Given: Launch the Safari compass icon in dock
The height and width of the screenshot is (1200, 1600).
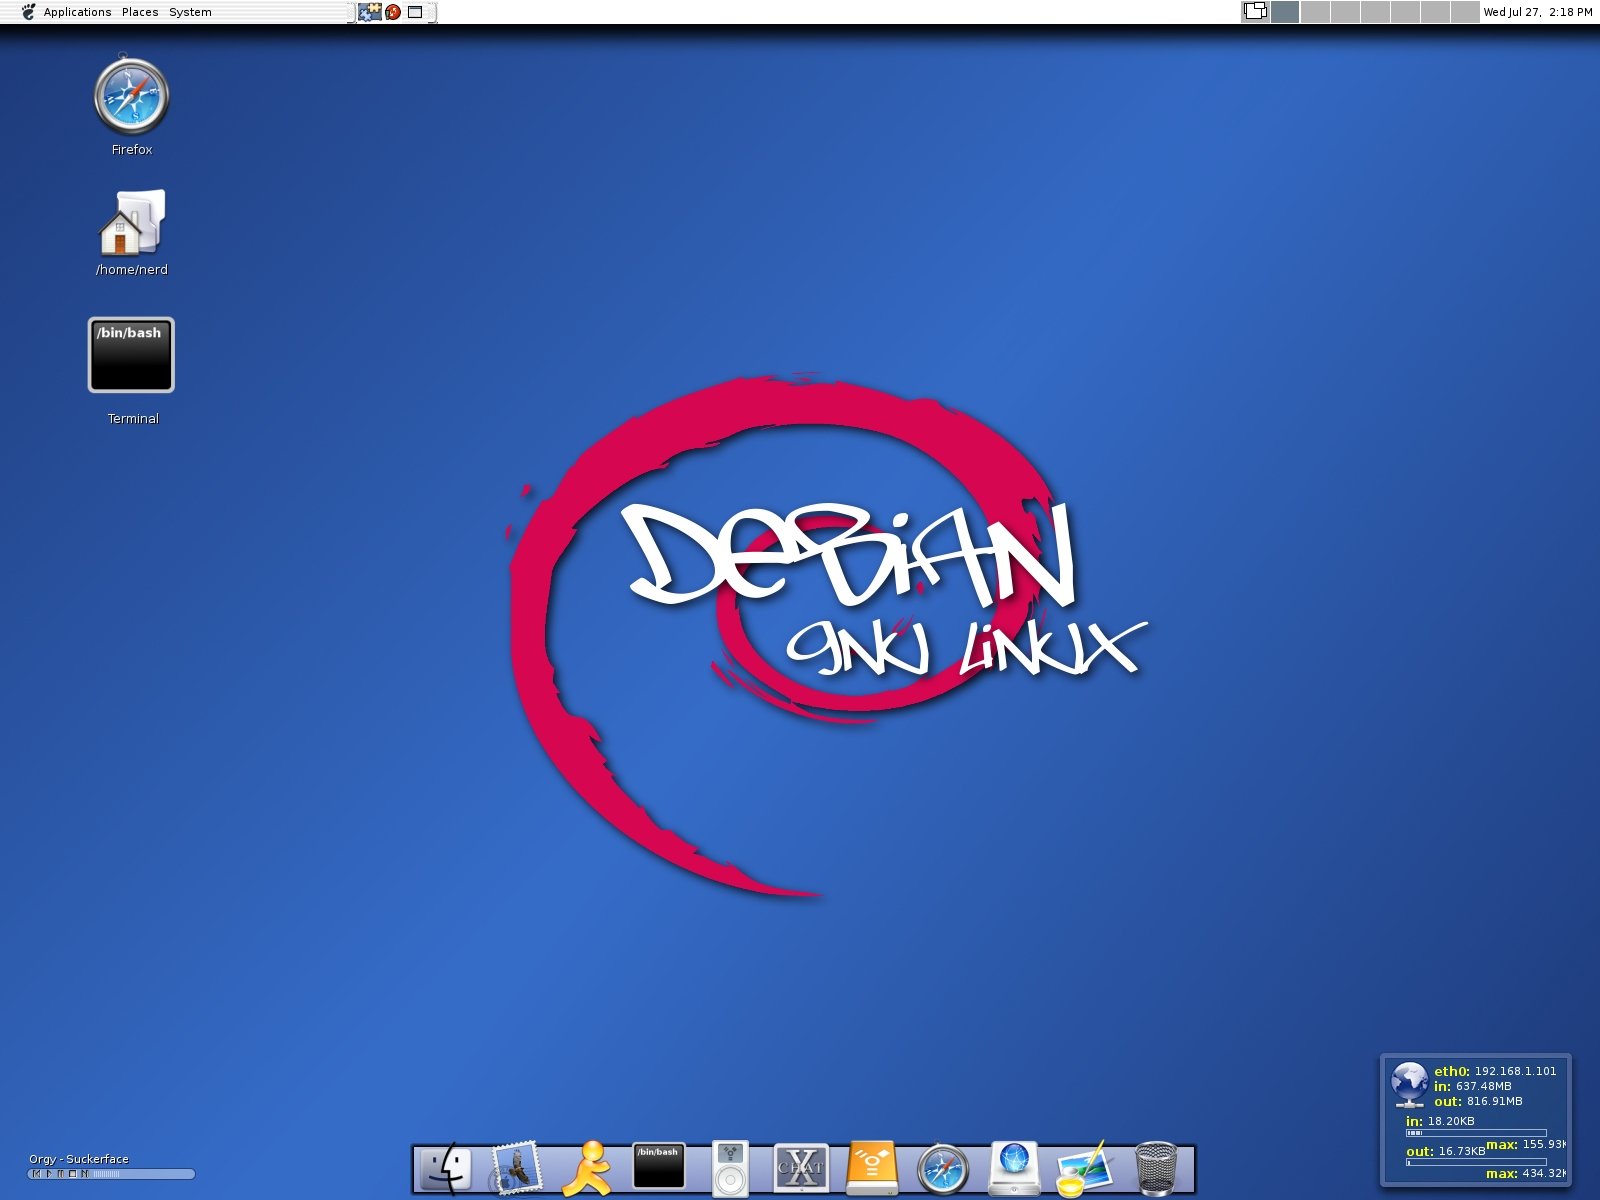Looking at the screenshot, I should click(943, 1168).
